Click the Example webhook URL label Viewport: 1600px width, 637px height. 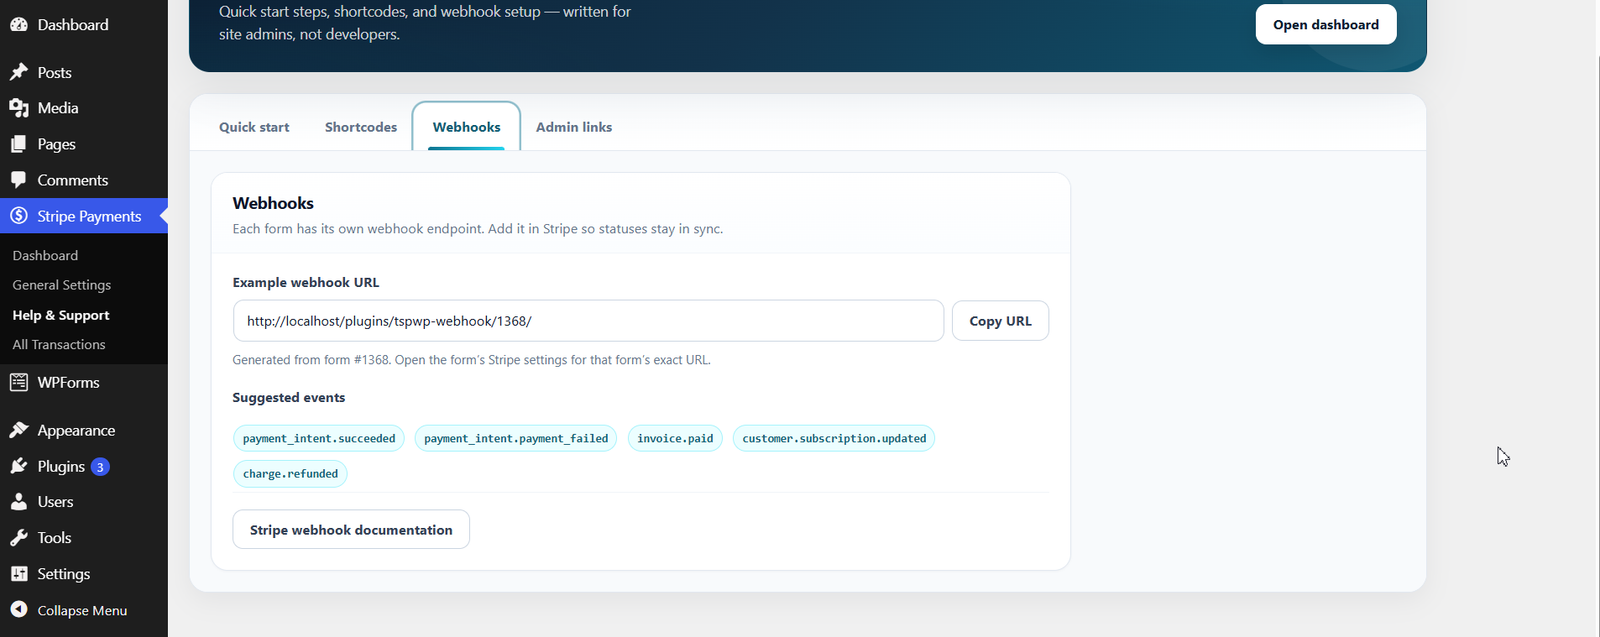coord(306,282)
